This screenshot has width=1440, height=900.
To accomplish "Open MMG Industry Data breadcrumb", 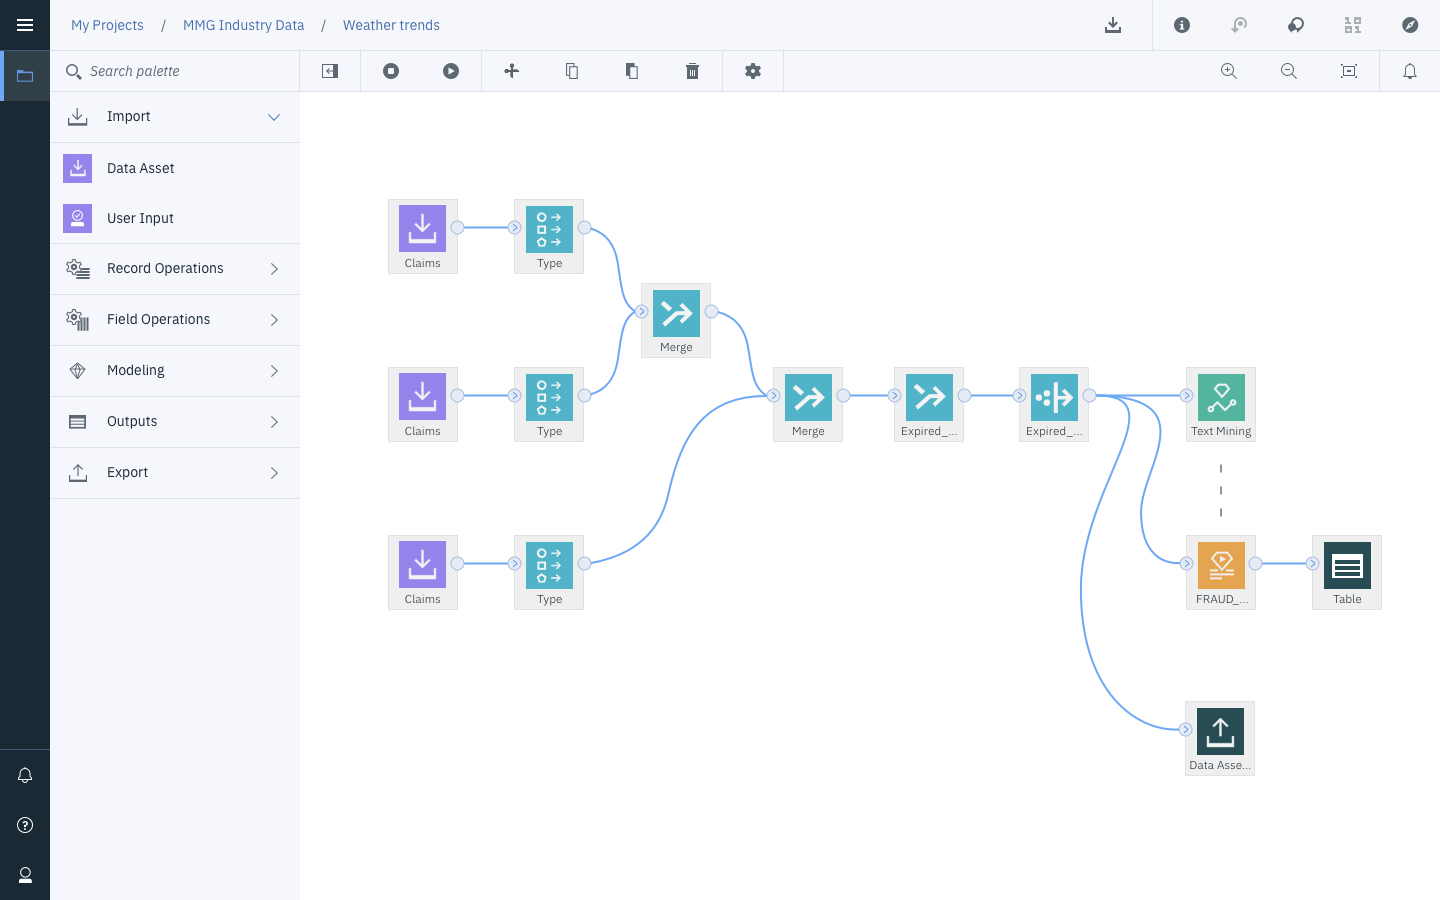I will 243,25.
